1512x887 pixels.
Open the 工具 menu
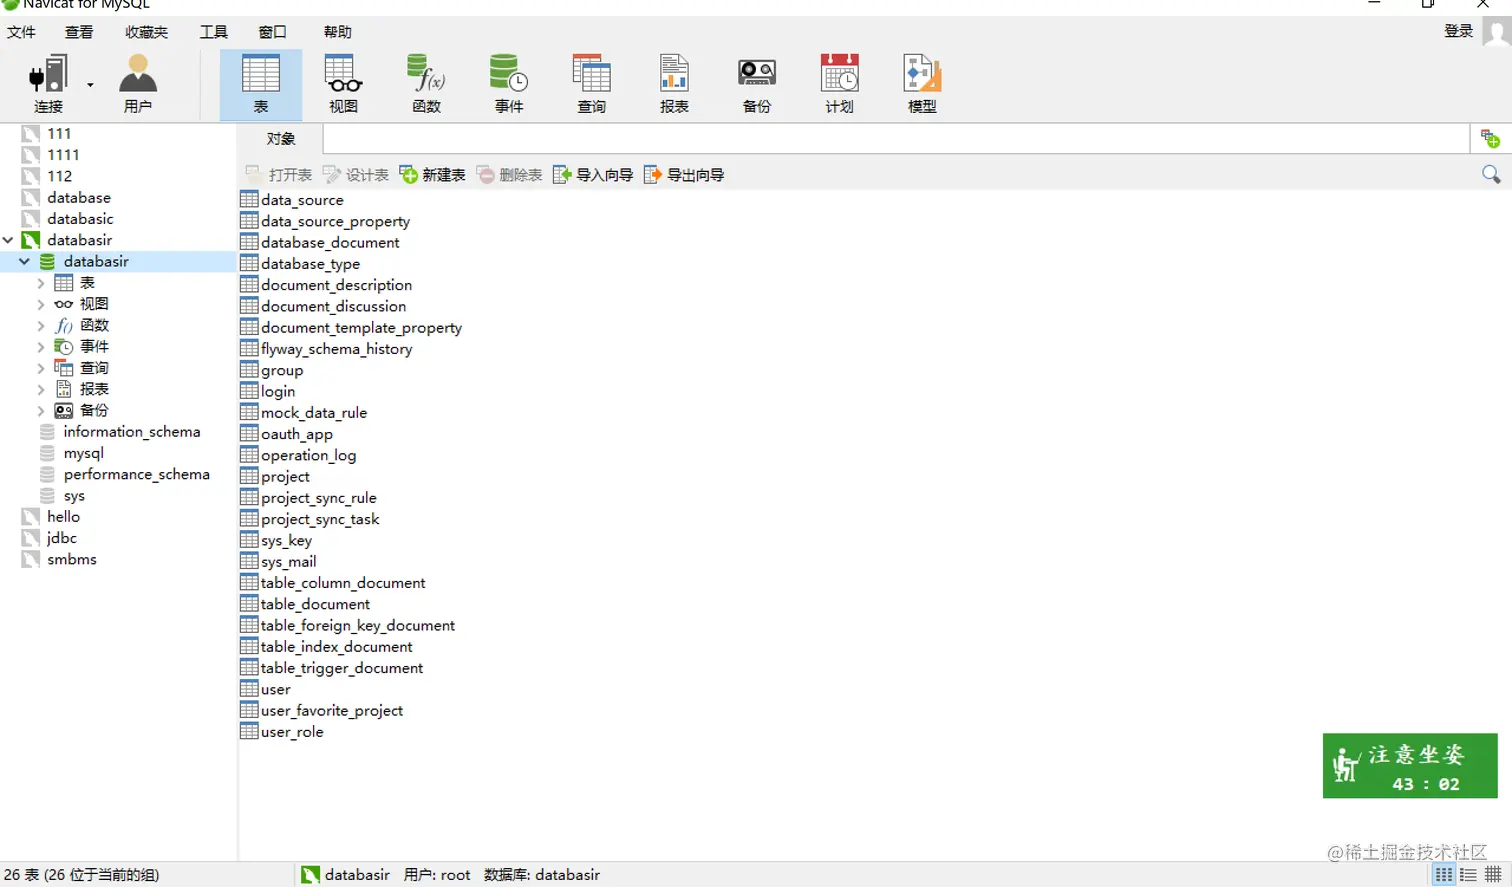[x=213, y=32]
